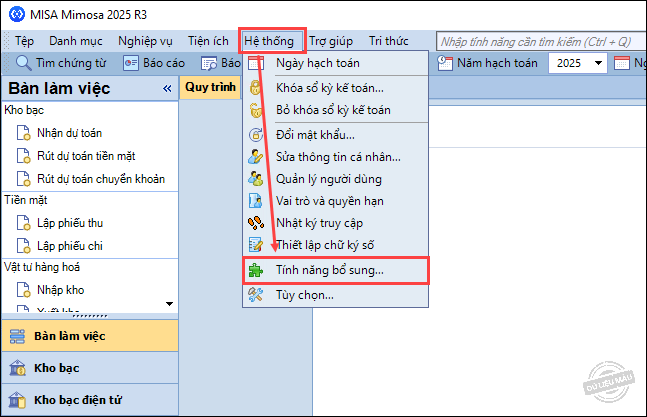Click the Tiền mặt group header

click(26, 200)
